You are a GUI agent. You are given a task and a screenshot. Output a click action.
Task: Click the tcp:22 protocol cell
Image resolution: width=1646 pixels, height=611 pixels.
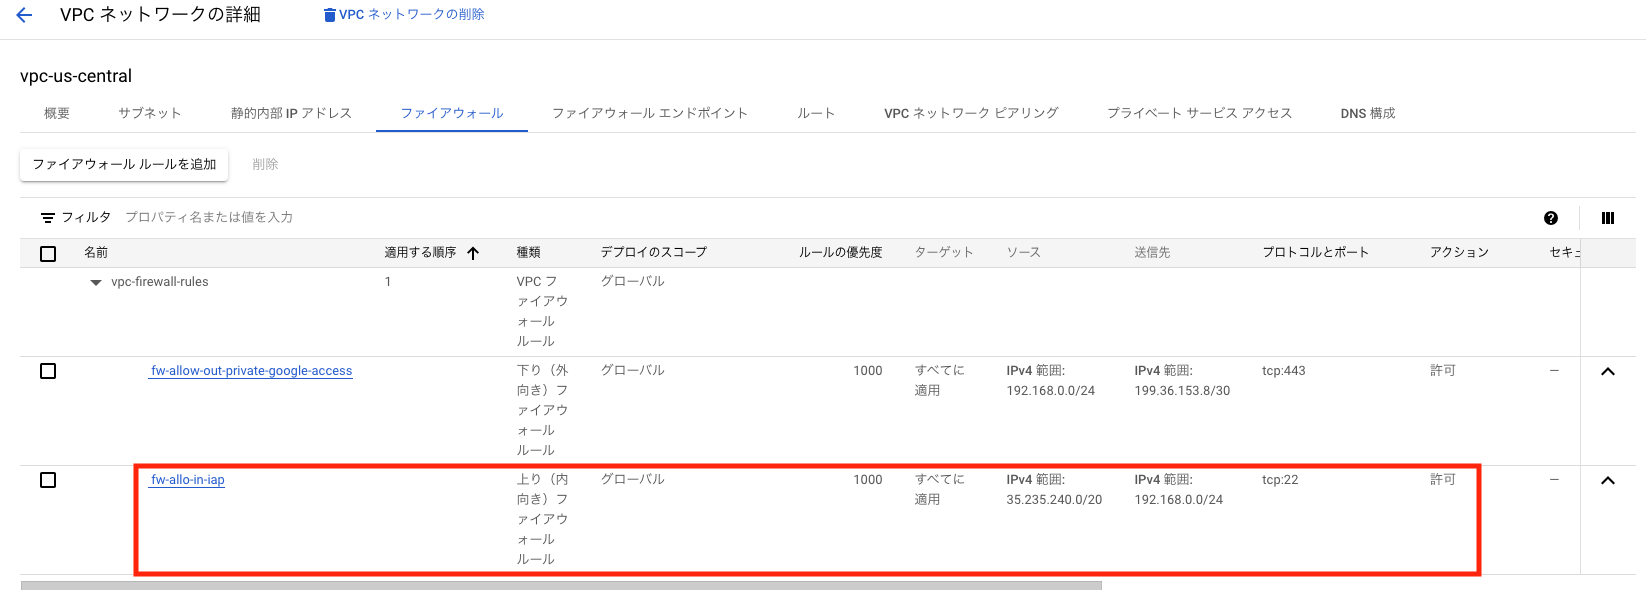coord(1280,480)
